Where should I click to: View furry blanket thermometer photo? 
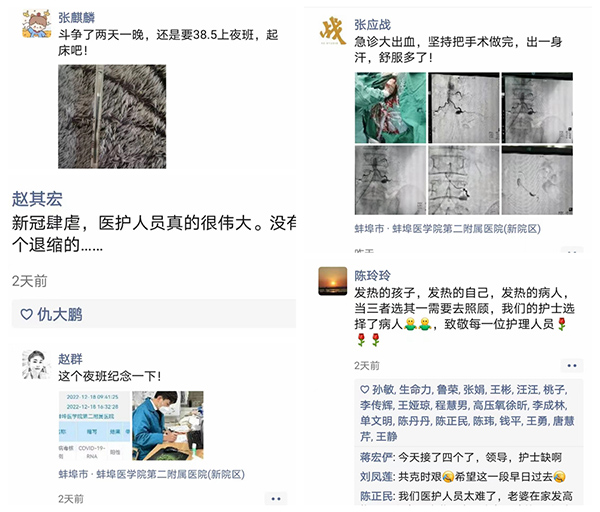coord(112,116)
